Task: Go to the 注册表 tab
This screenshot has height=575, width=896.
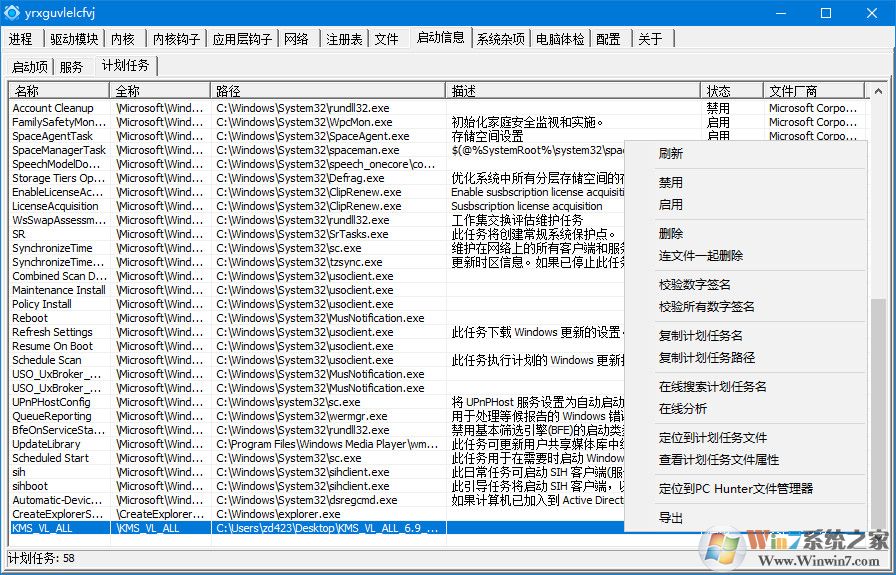Action: tap(344, 39)
